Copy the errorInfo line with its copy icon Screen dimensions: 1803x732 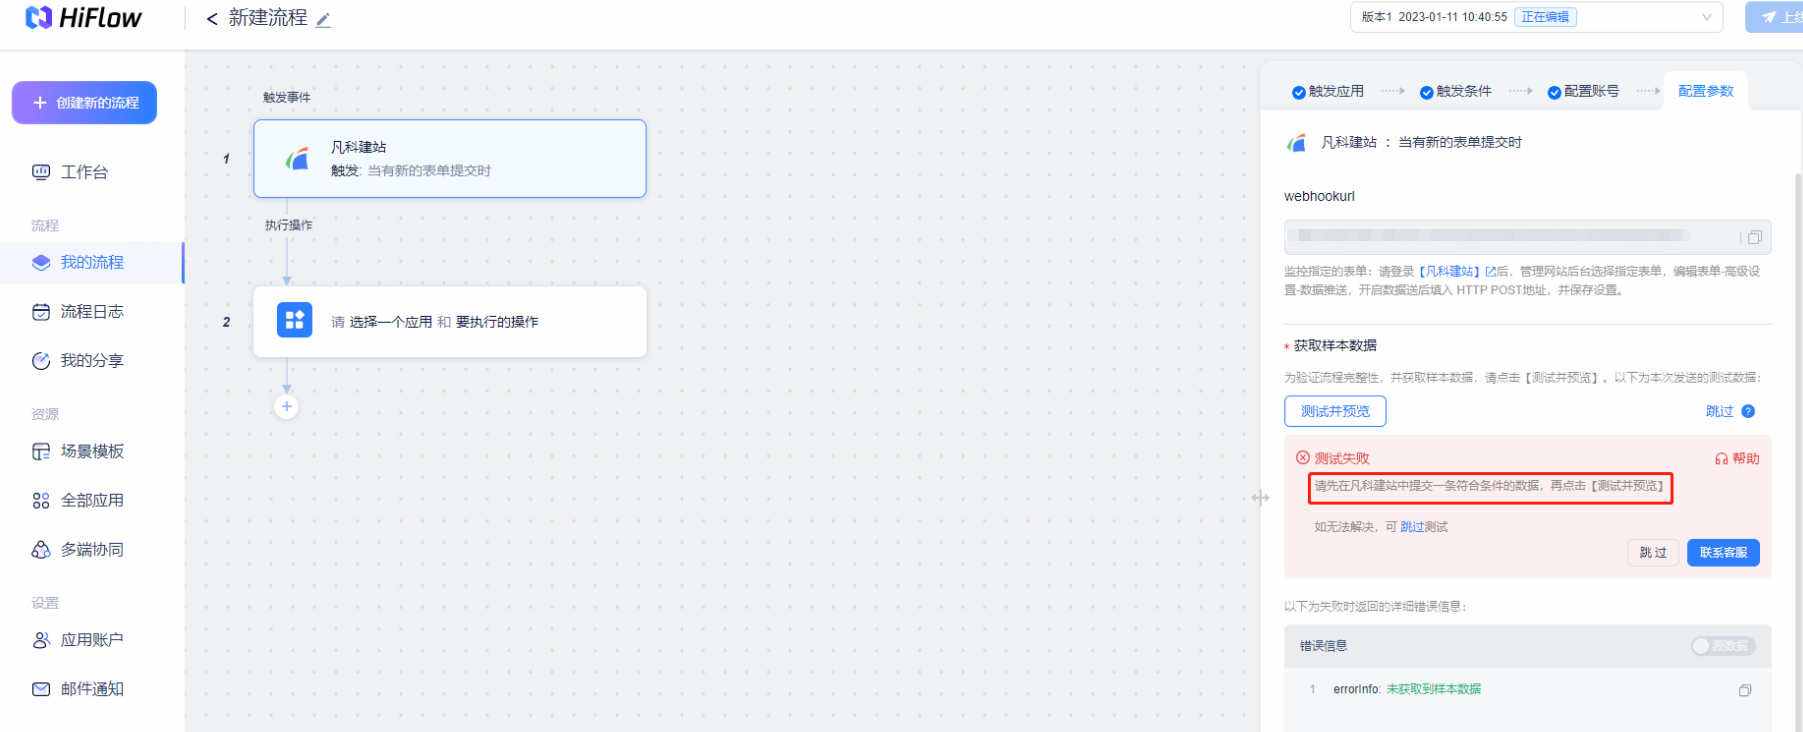pos(1745,690)
